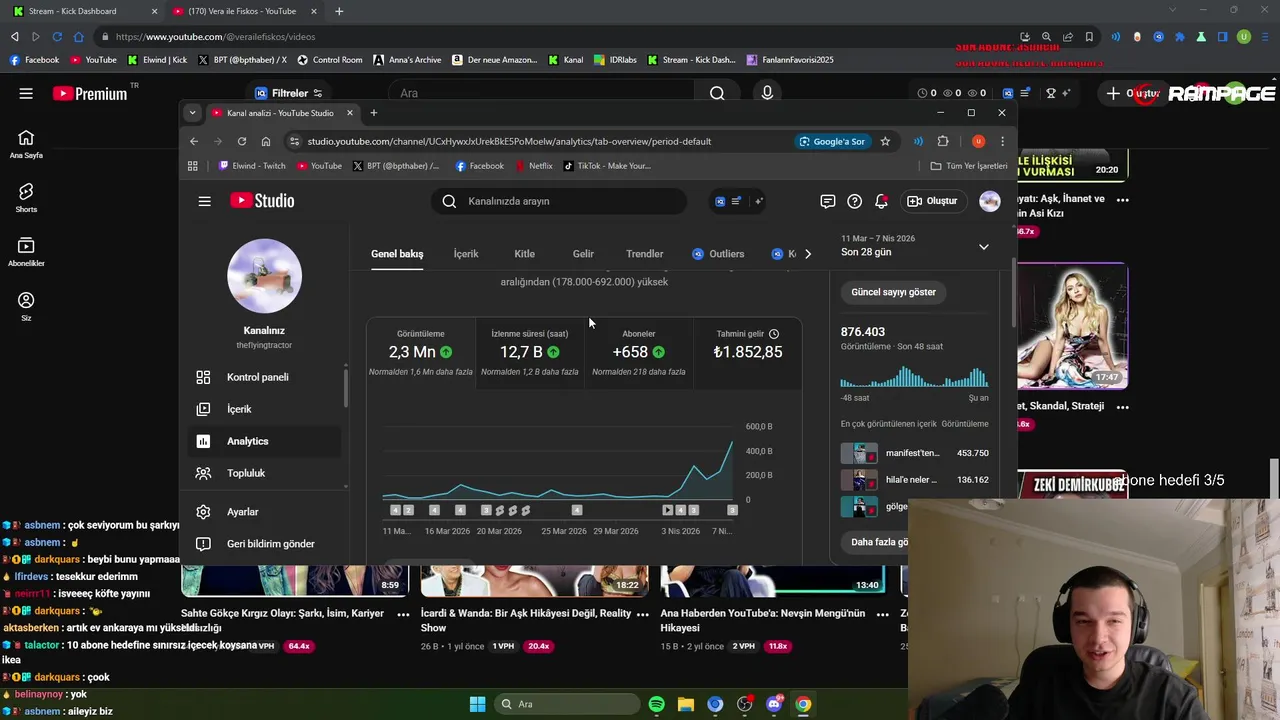Select Analytics in the Studio sidebar
The height and width of the screenshot is (720, 1280).
[x=264, y=441]
